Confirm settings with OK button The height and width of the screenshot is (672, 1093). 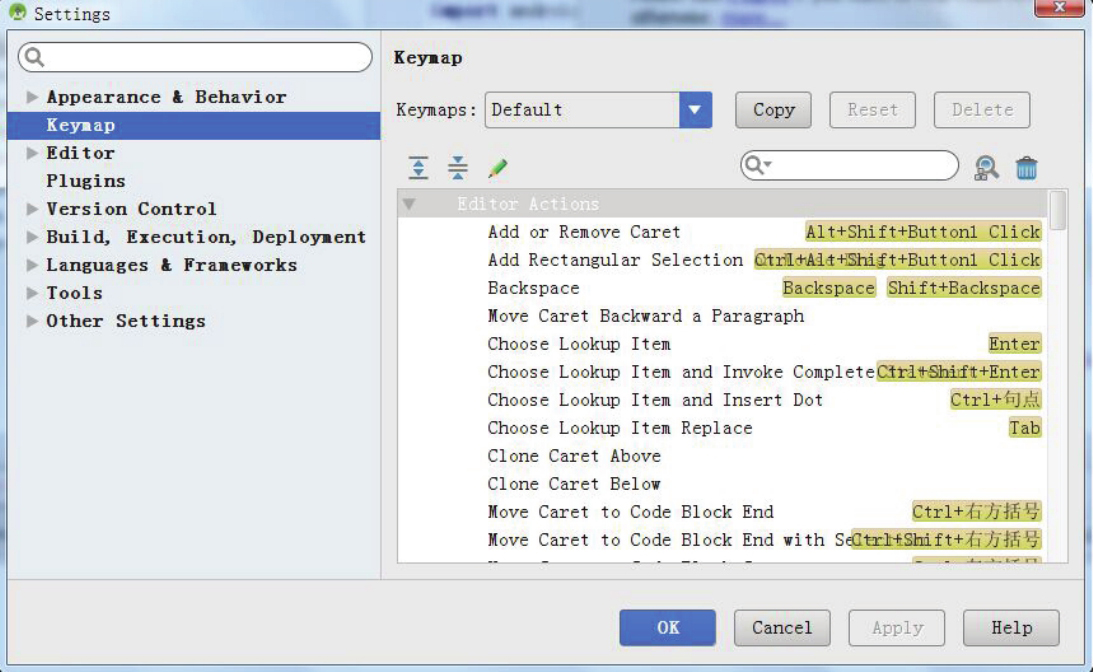[667, 627]
